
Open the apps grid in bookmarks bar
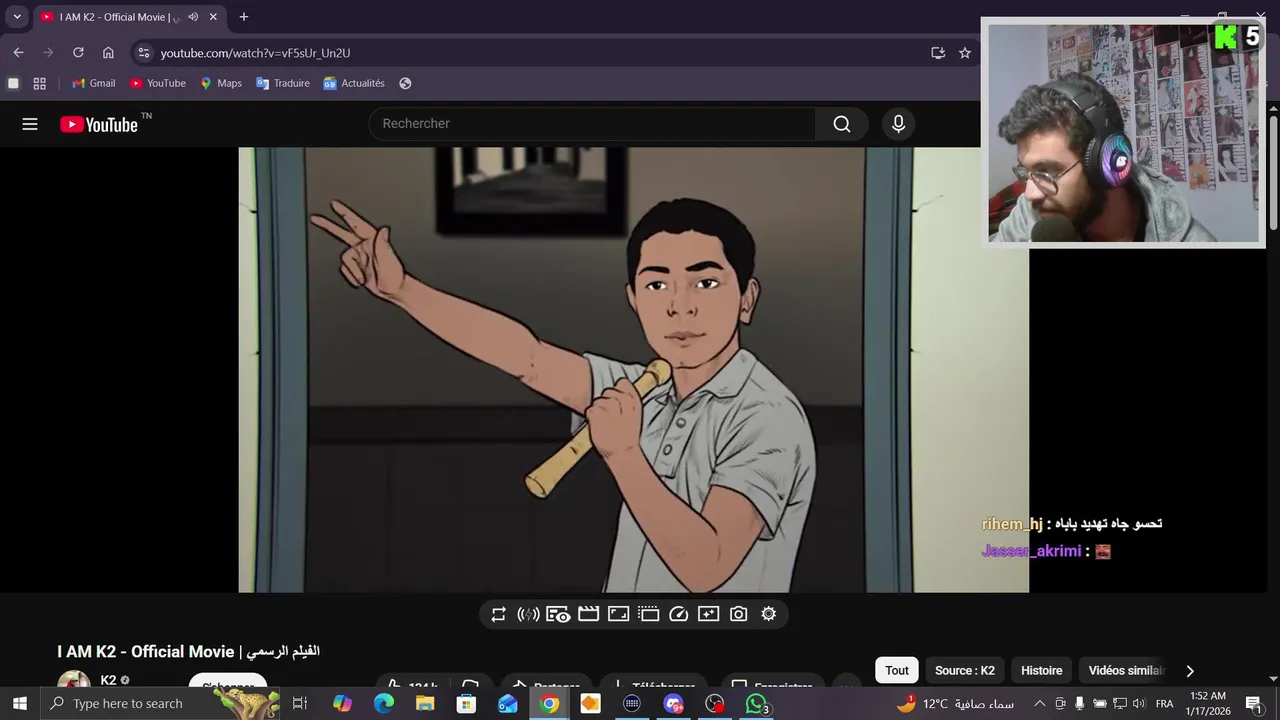tap(40, 83)
